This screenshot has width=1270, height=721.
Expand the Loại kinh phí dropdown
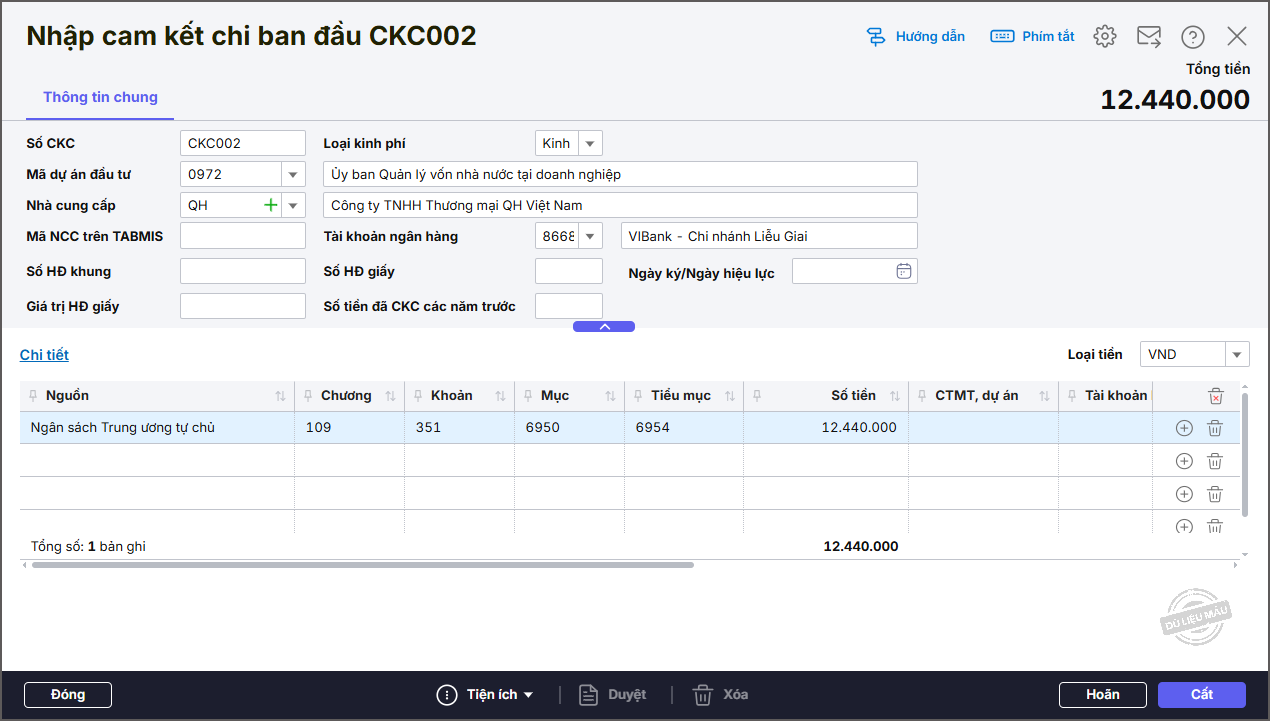click(590, 144)
